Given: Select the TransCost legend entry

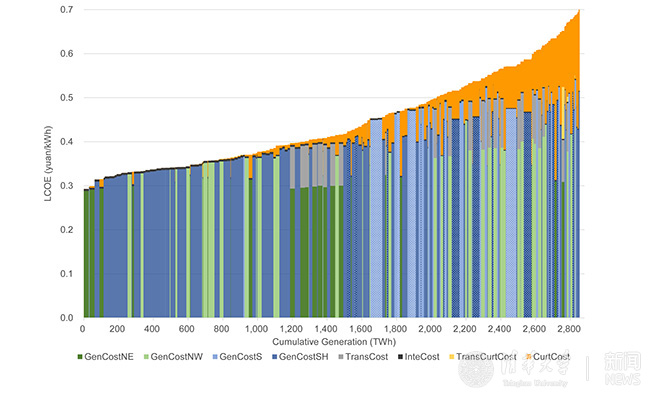Looking at the screenshot, I should tap(367, 356).
